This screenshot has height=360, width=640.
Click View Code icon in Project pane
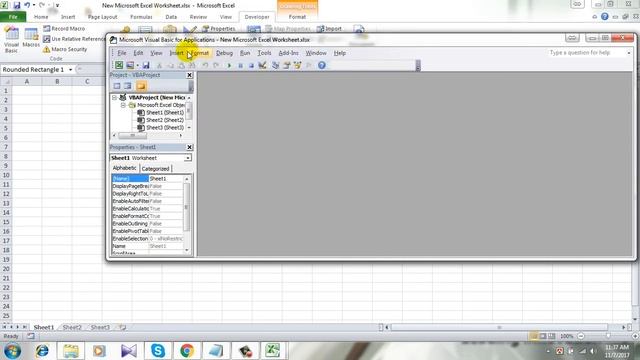pyautogui.click(x=117, y=86)
